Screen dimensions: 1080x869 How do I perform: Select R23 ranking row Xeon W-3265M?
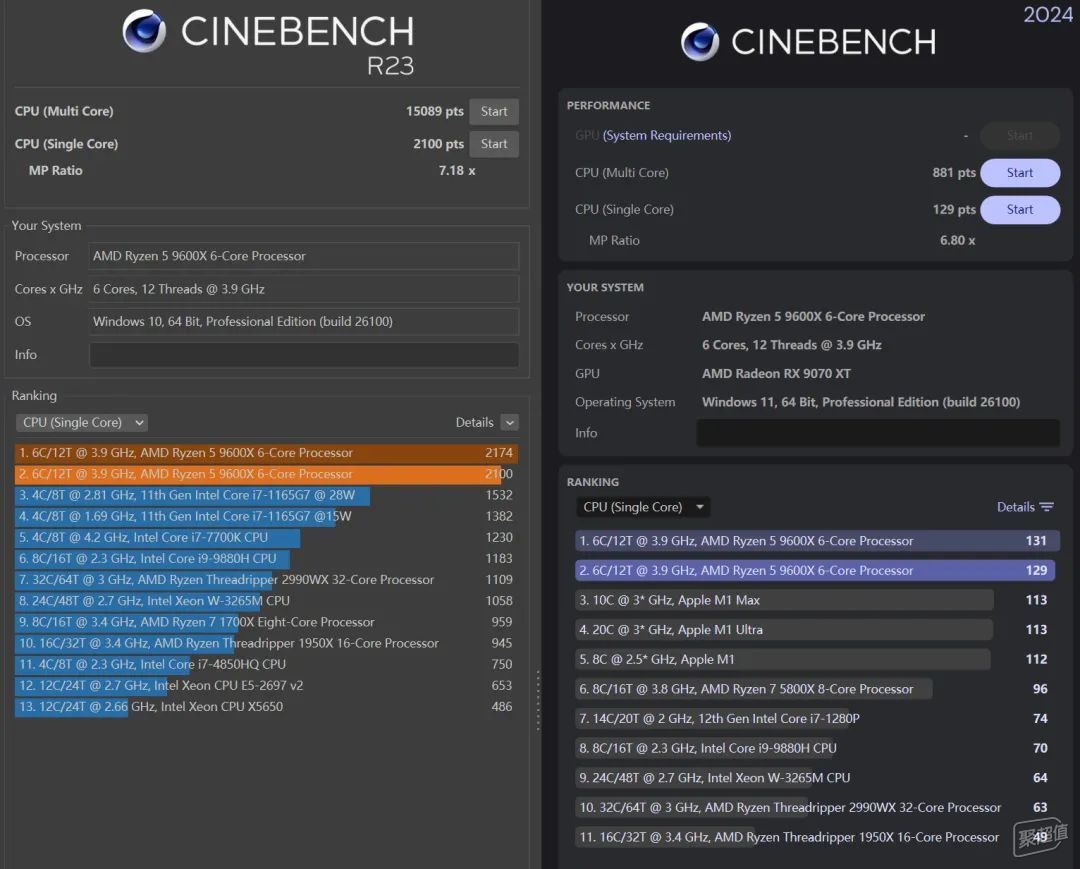[266, 601]
